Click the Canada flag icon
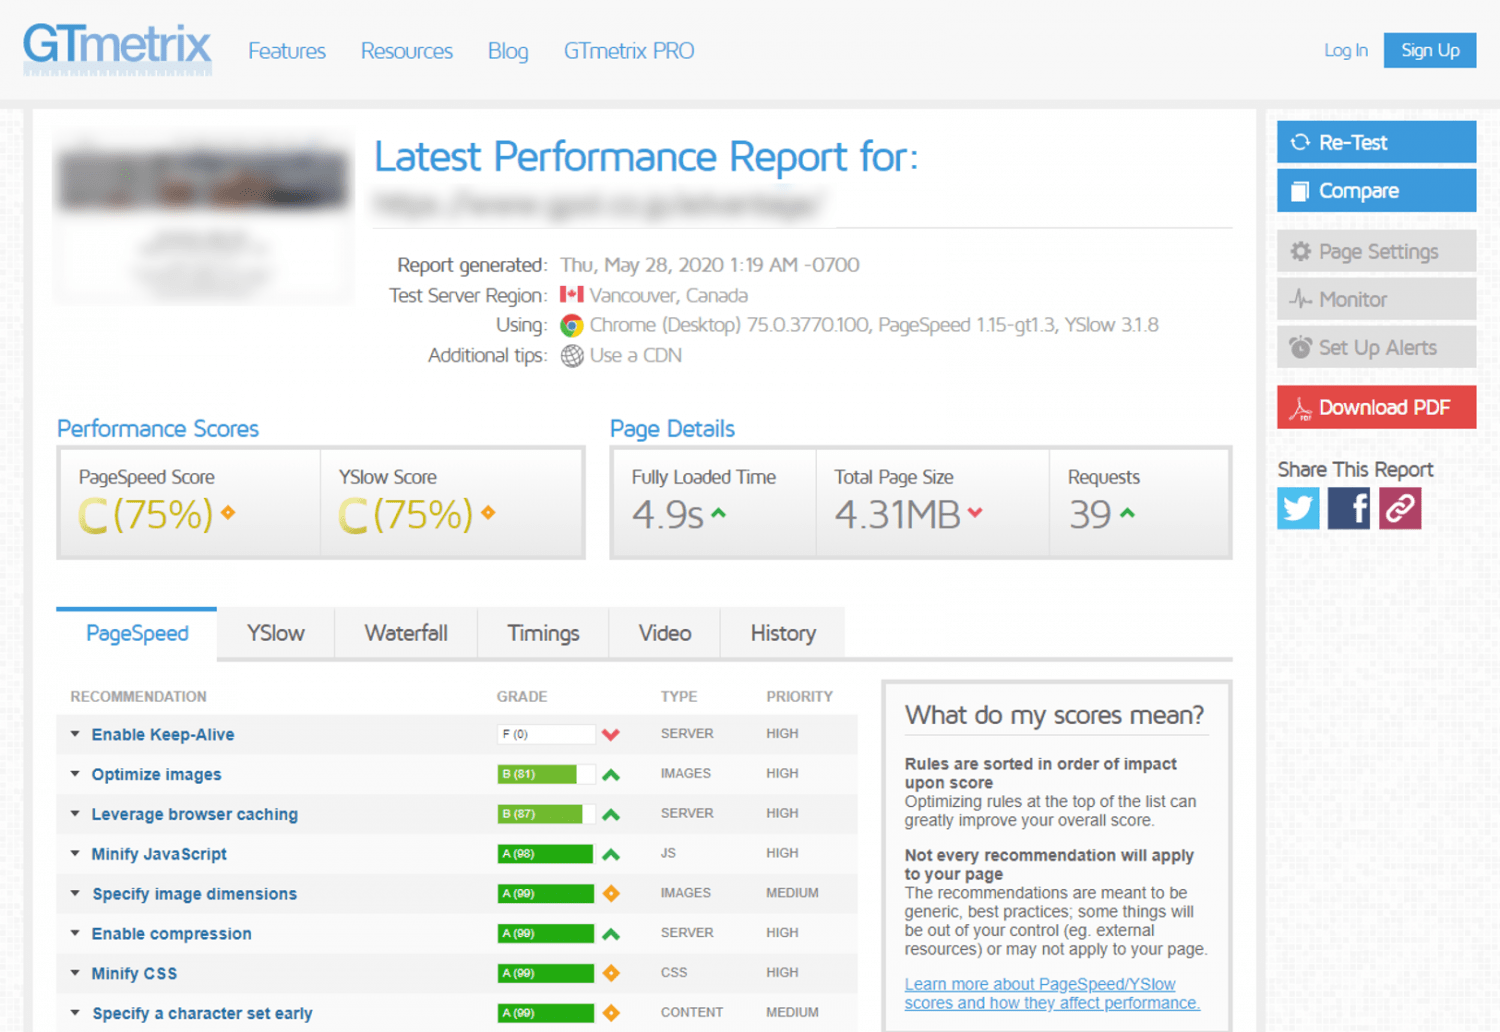Viewport: 1500px width, 1032px height. tap(572, 295)
